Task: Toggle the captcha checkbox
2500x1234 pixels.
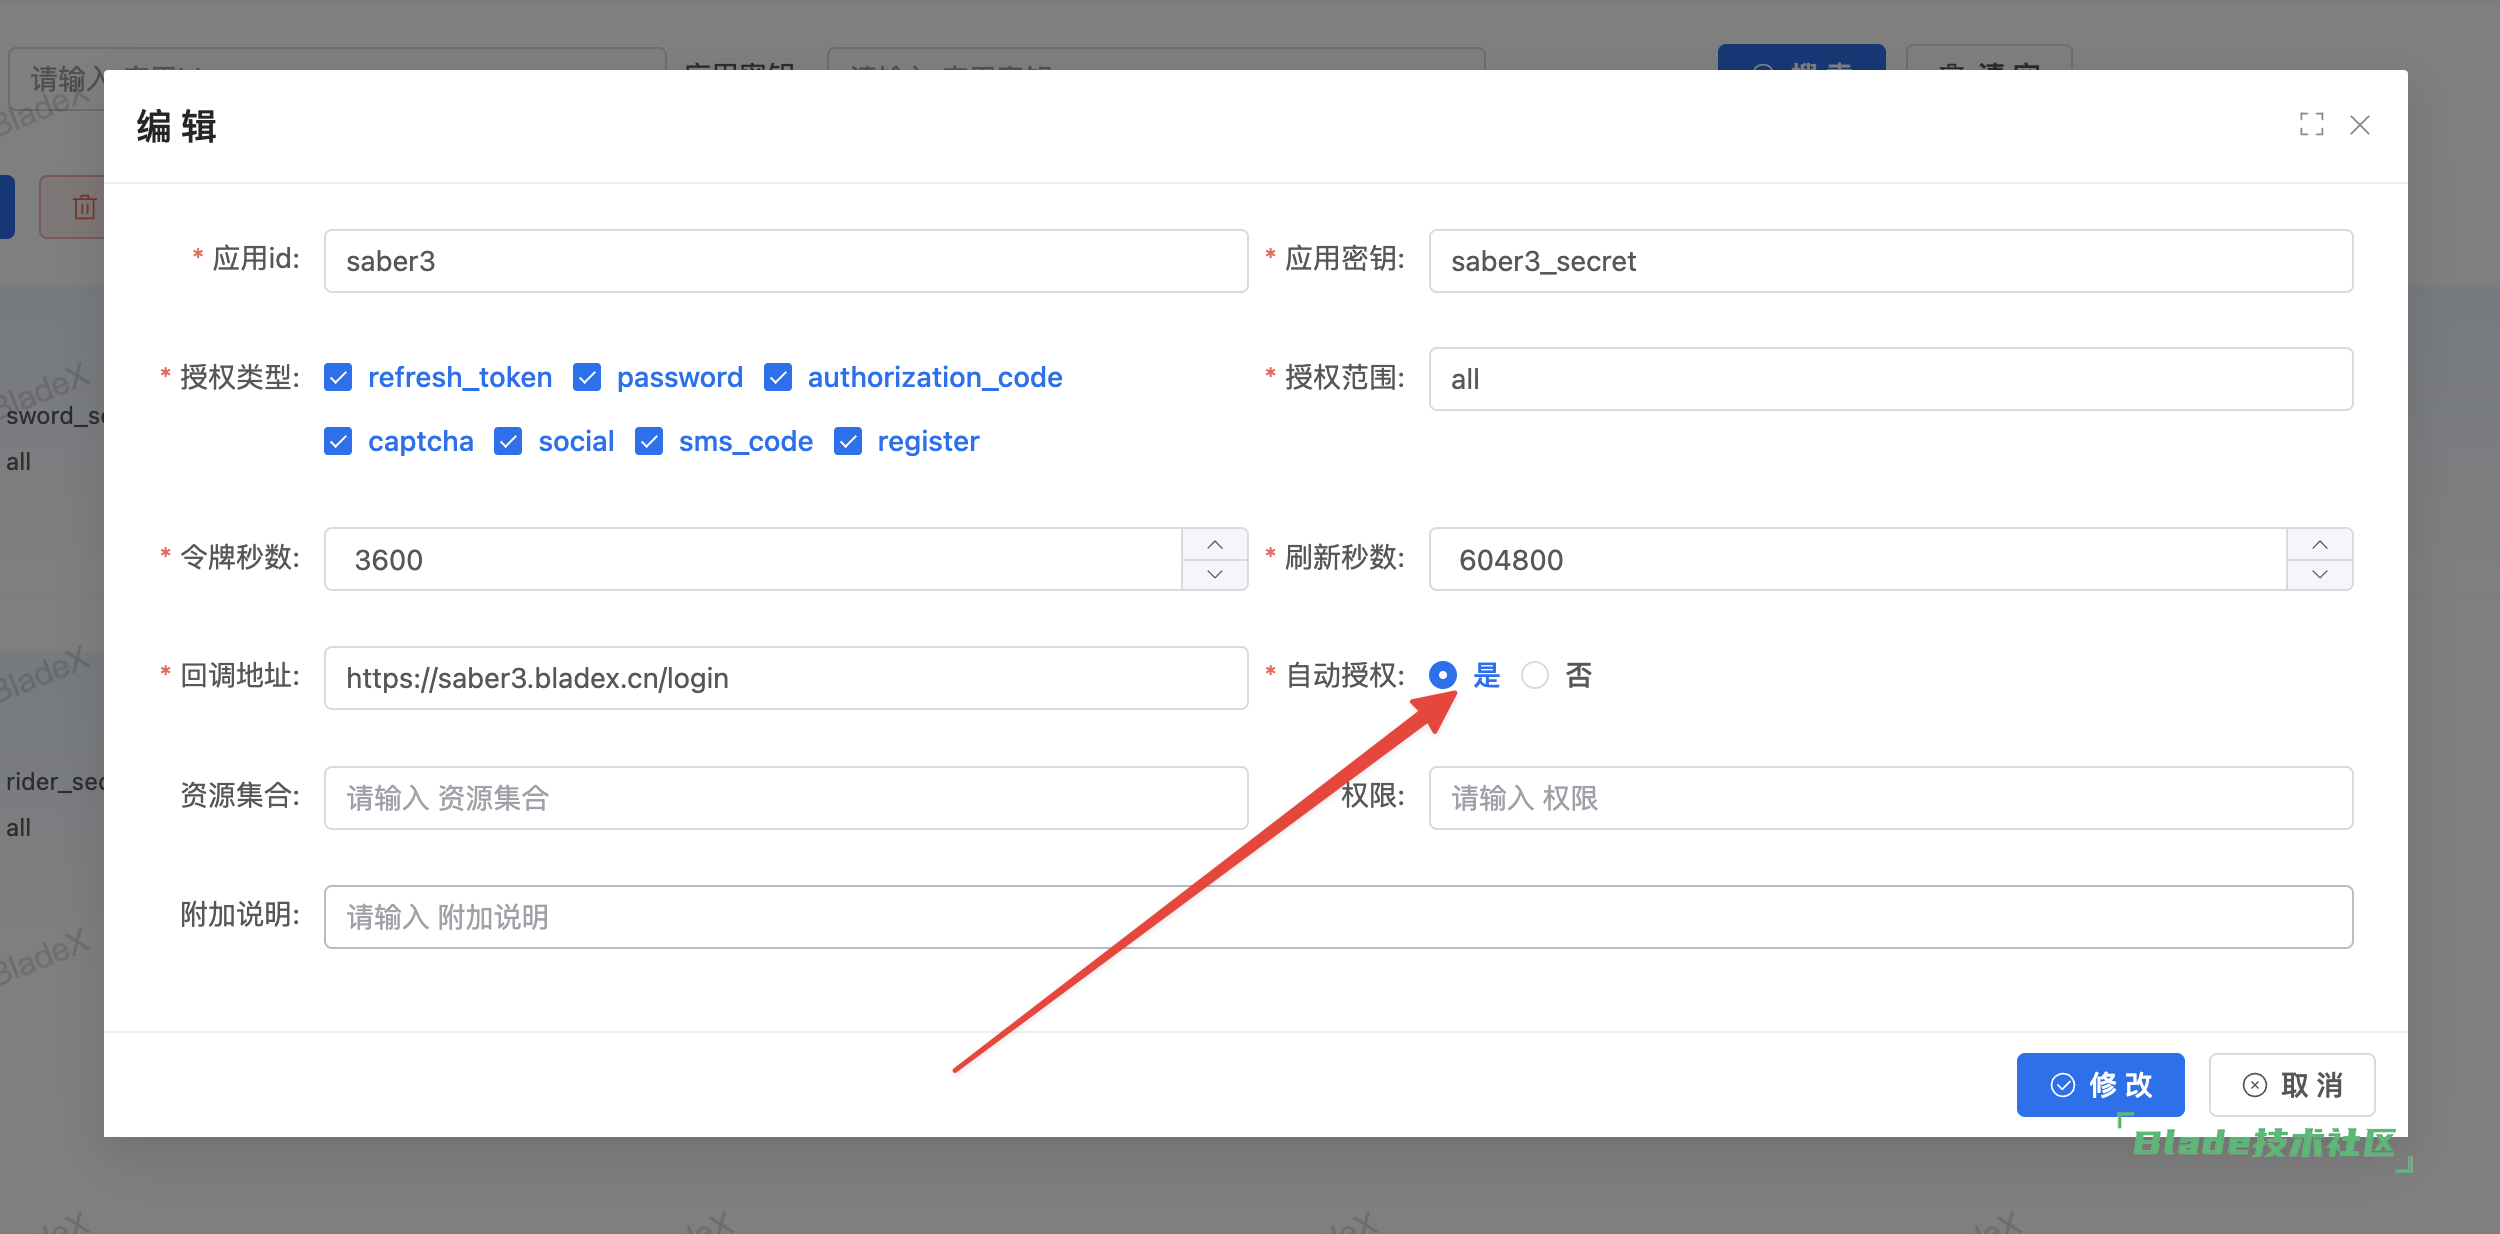Action: point(338,441)
